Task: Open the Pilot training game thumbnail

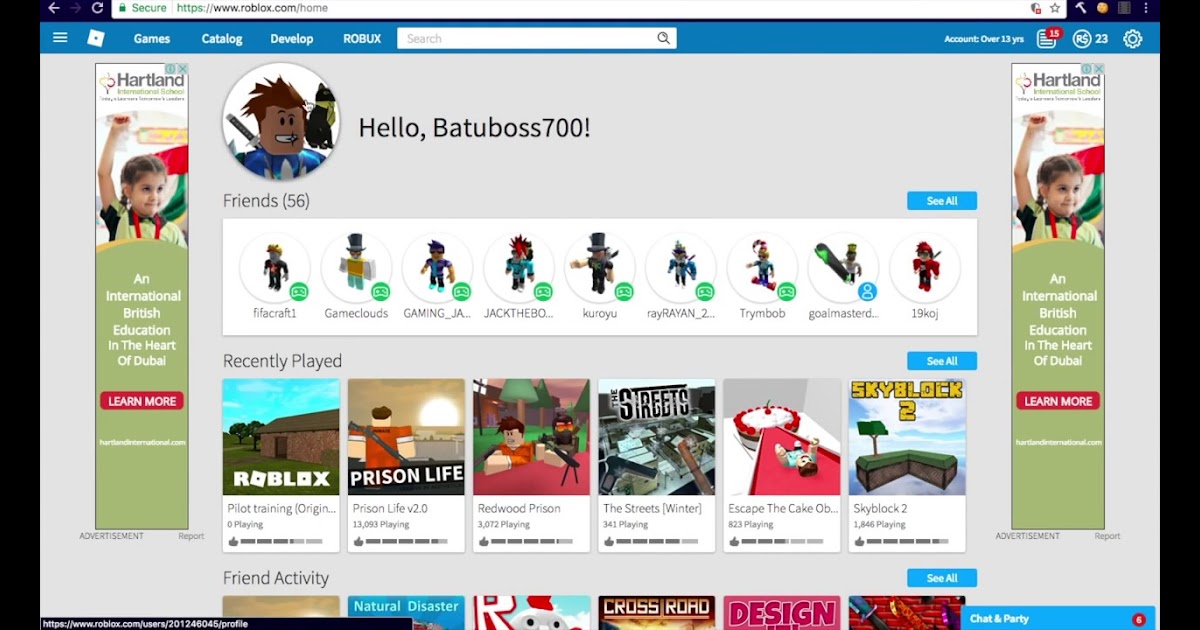Action: point(281,437)
